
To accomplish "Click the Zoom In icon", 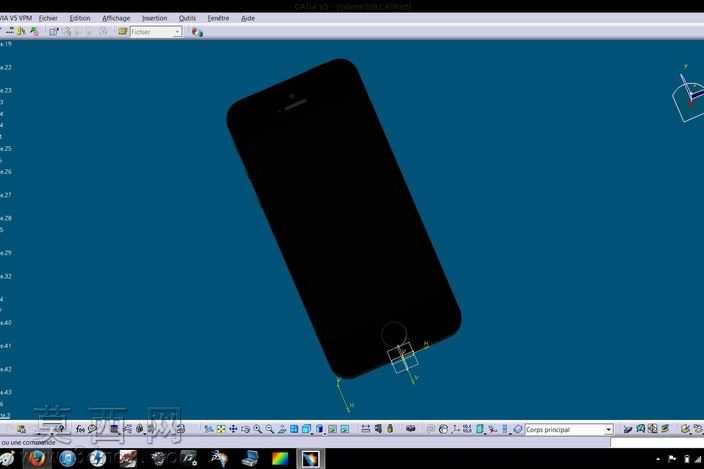I will click(258, 429).
